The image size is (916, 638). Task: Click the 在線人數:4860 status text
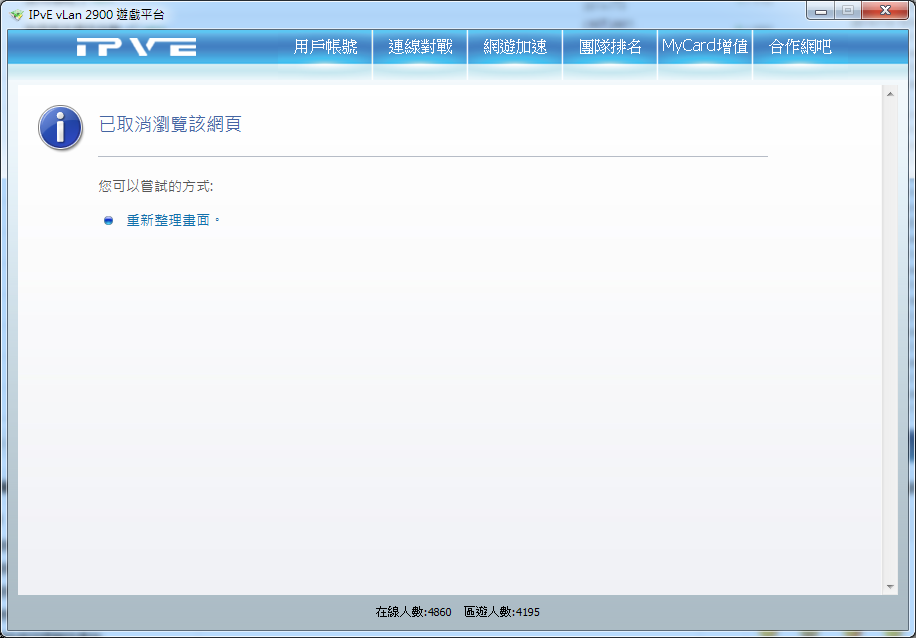tap(413, 612)
